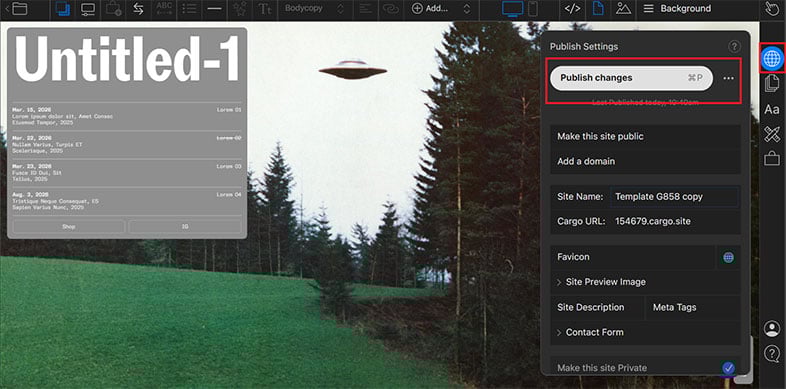Screen dimensions: 786x389
Task: Click the blue page document icon
Action: pyautogui.click(x=598, y=9)
